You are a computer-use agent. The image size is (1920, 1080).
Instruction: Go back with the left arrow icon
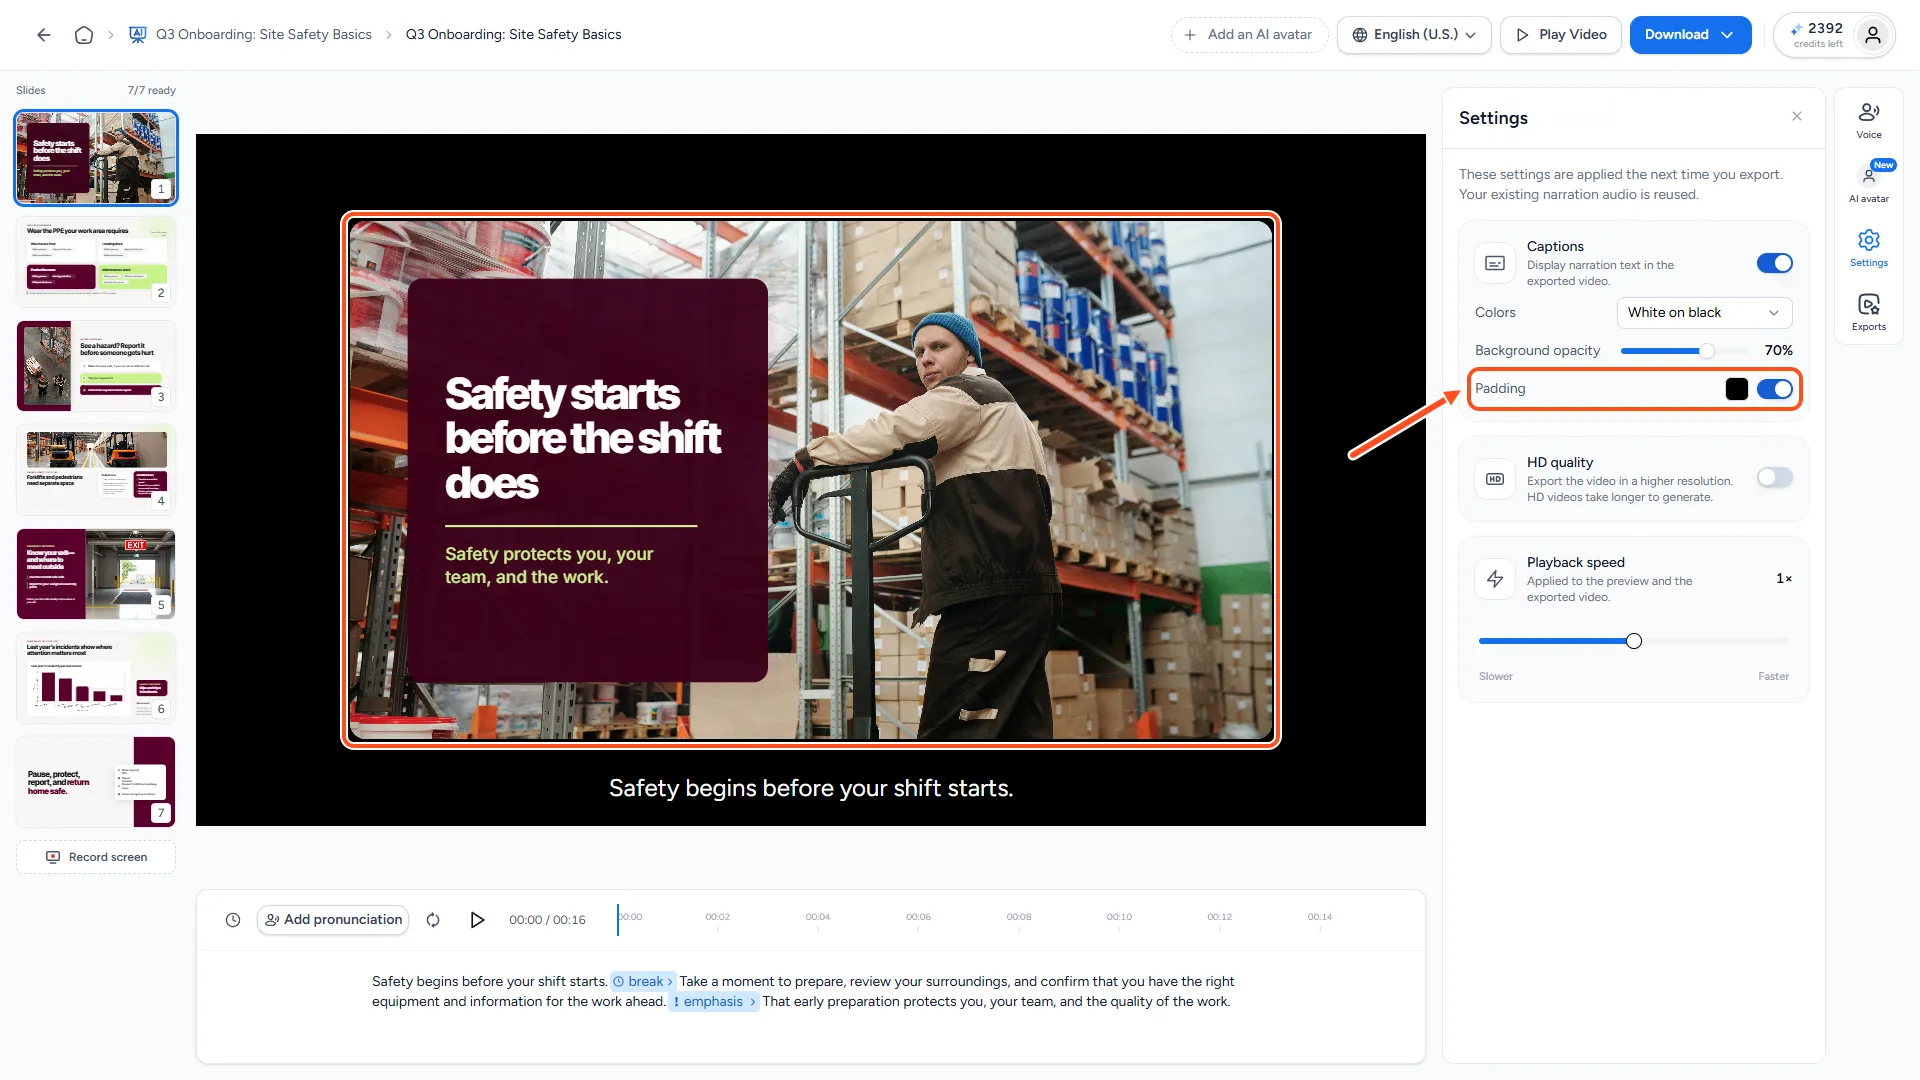[44, 35]
